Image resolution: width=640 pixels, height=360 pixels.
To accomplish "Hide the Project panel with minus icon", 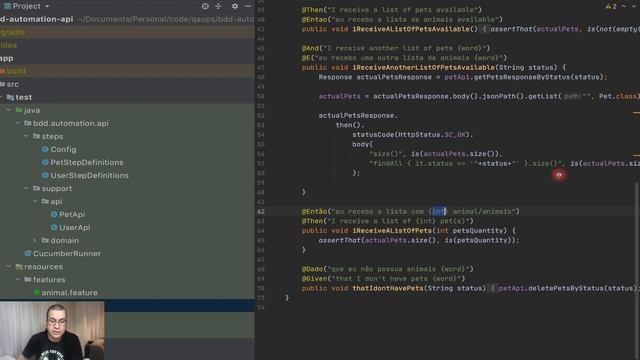I will click(x=248, y=6).
